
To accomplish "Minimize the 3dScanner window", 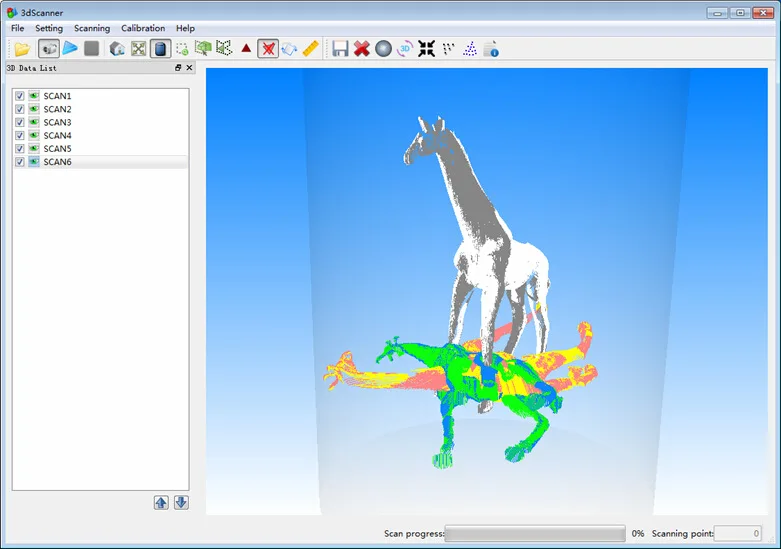I will click(x=718, y=13).
